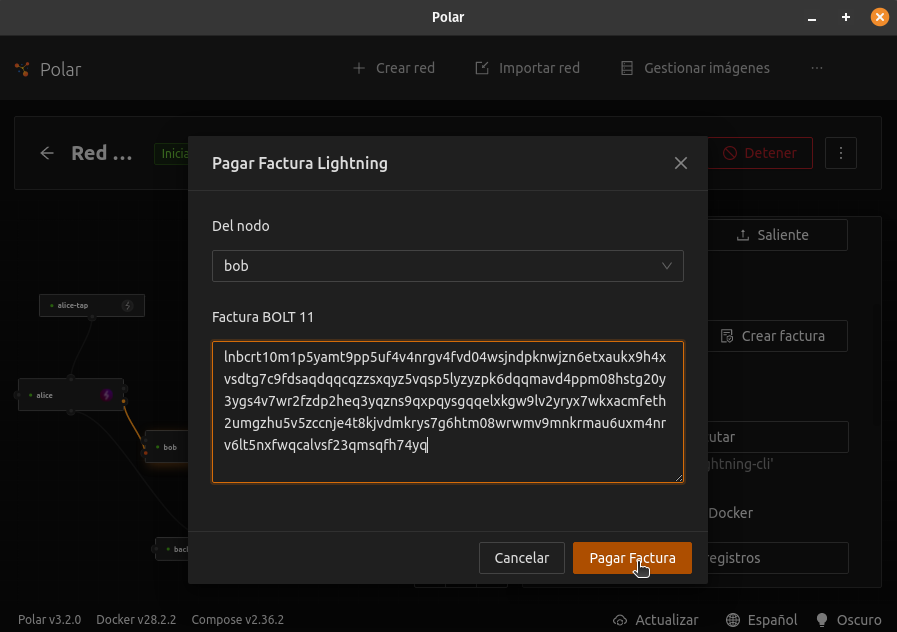Viewport: 897px width, 632px height.
Task: Click Crear red in top menu
Action: 394,68
